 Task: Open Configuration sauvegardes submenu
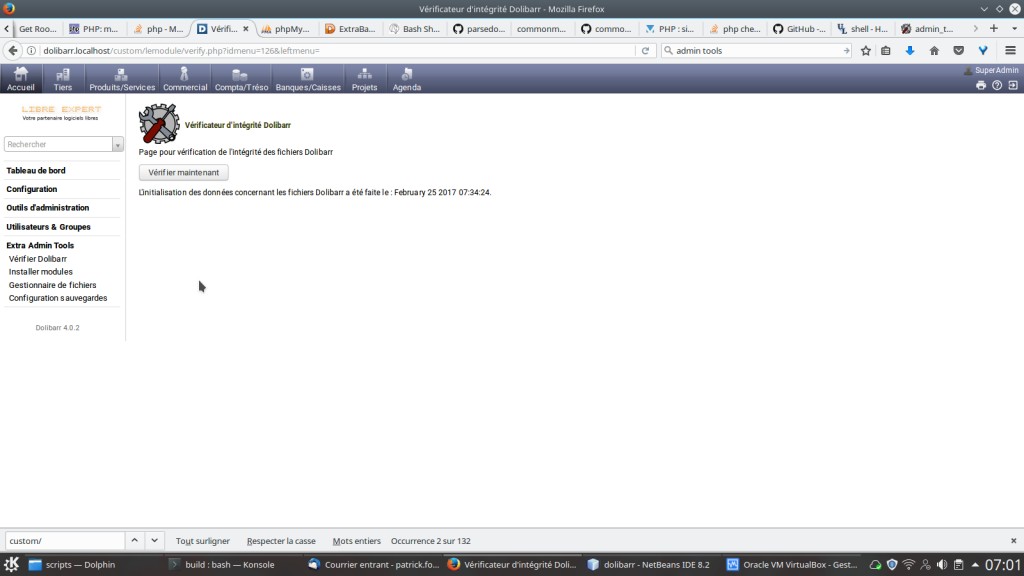(x=57, y=298)
